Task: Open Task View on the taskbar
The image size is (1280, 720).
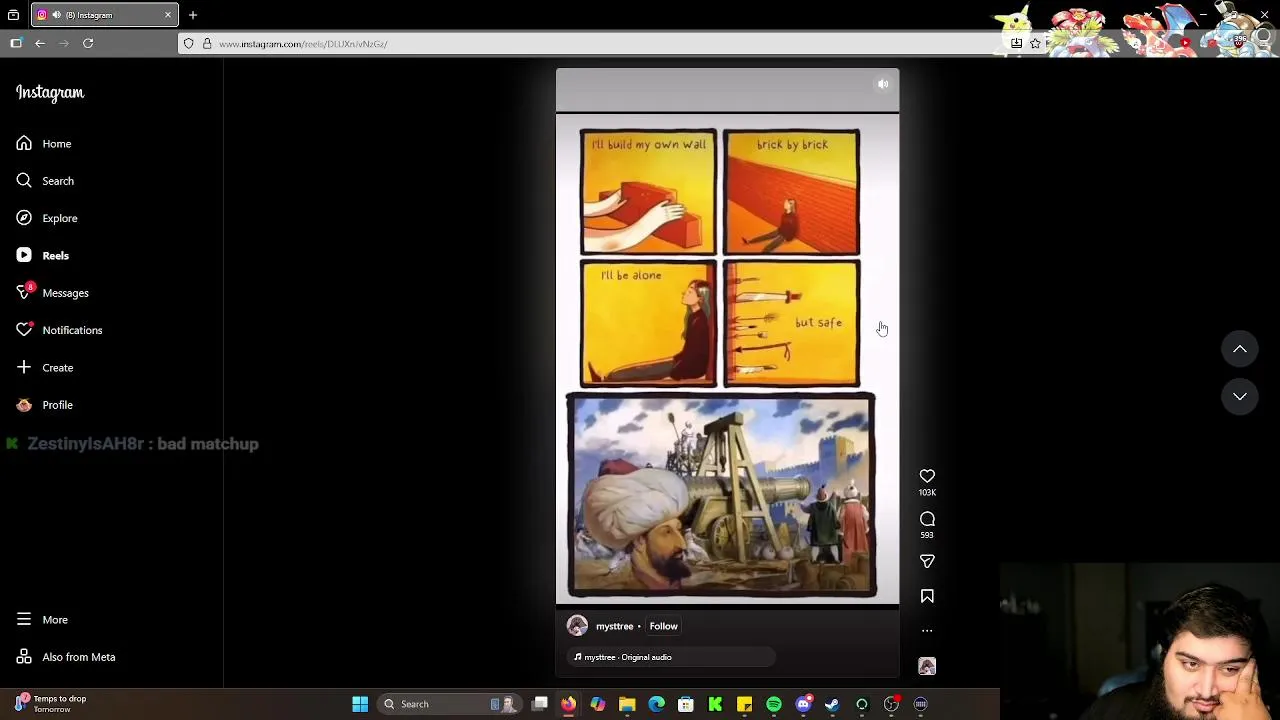Action: [x=540, y=704]
